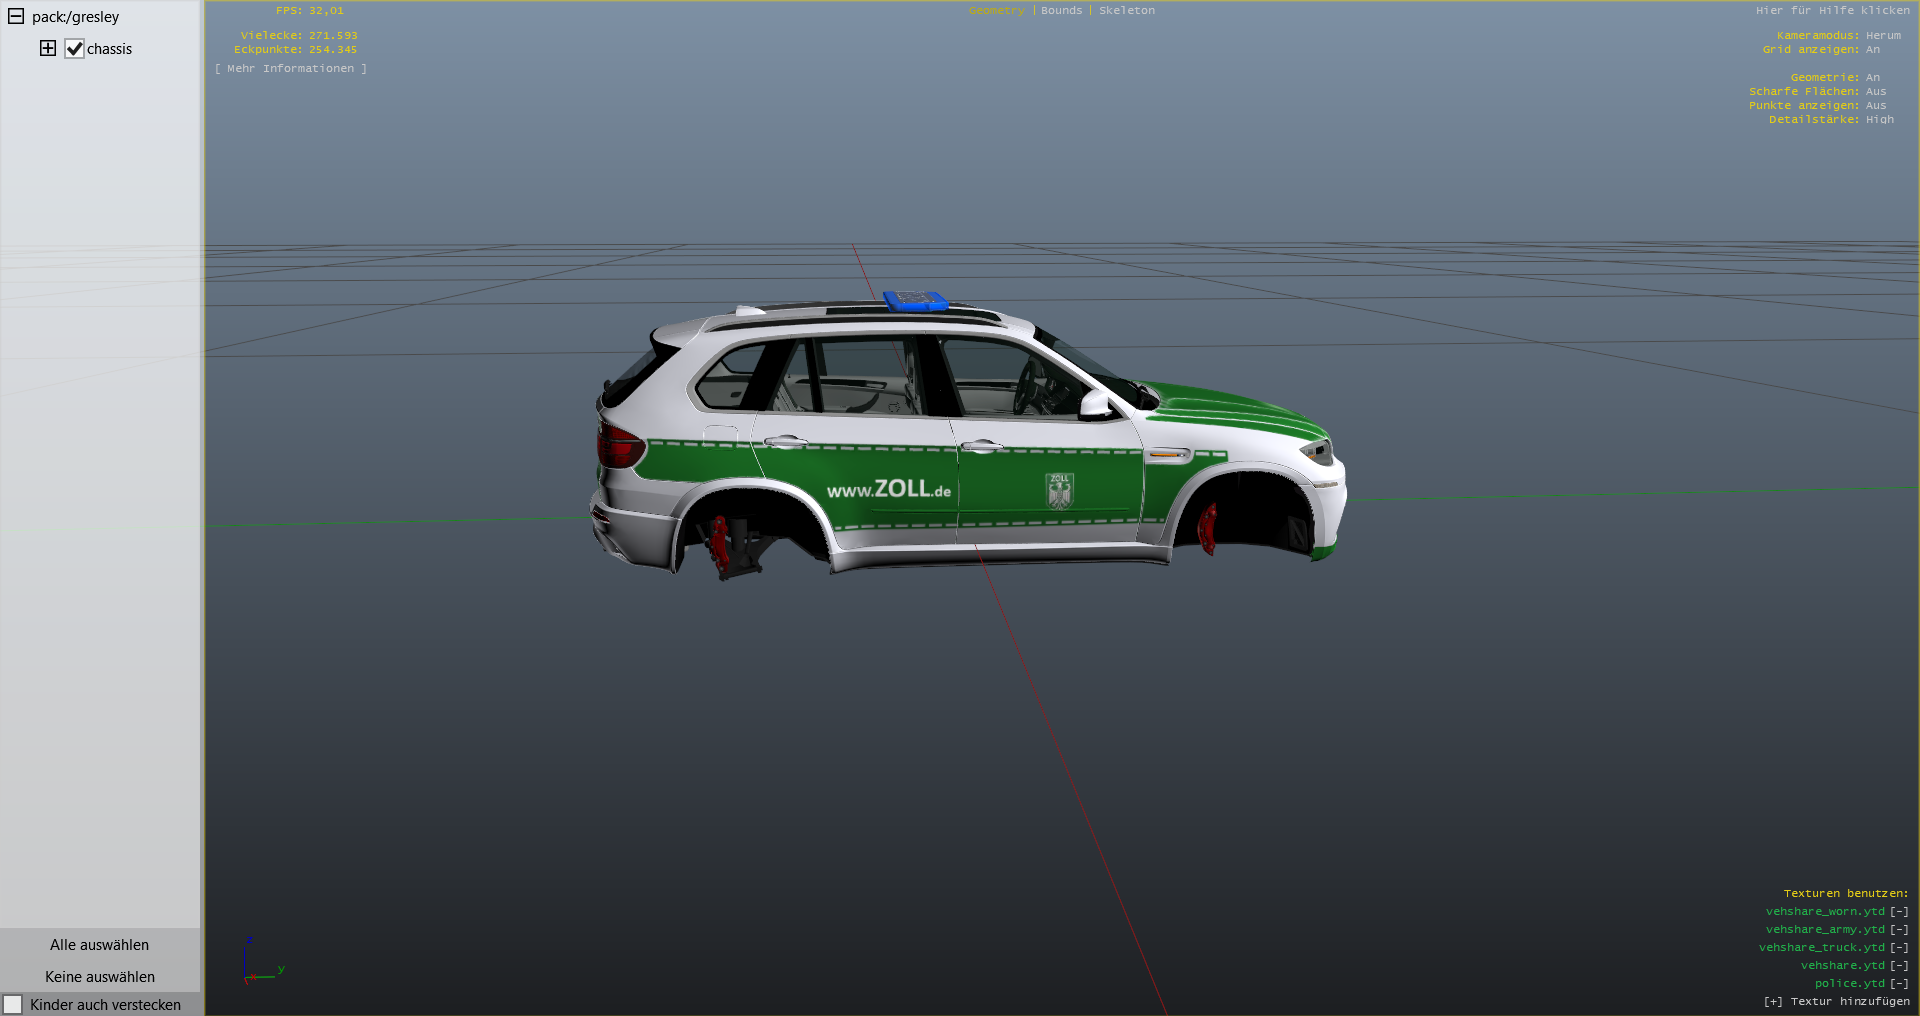The height and width of the screenshot is (1016, 1920).
Task: Expand '[ Mehr Informationen ]' stats section
Action: 290,69
